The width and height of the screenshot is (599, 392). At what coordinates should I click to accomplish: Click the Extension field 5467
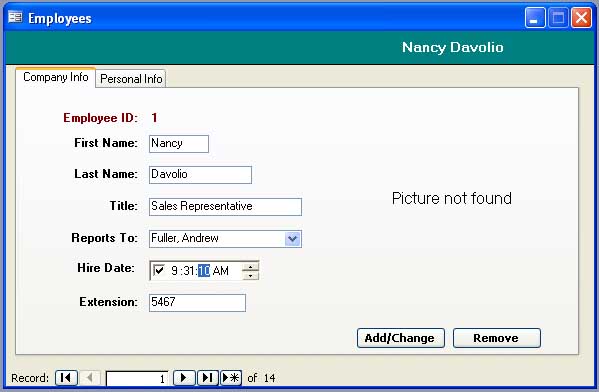(x=197, y=303)
